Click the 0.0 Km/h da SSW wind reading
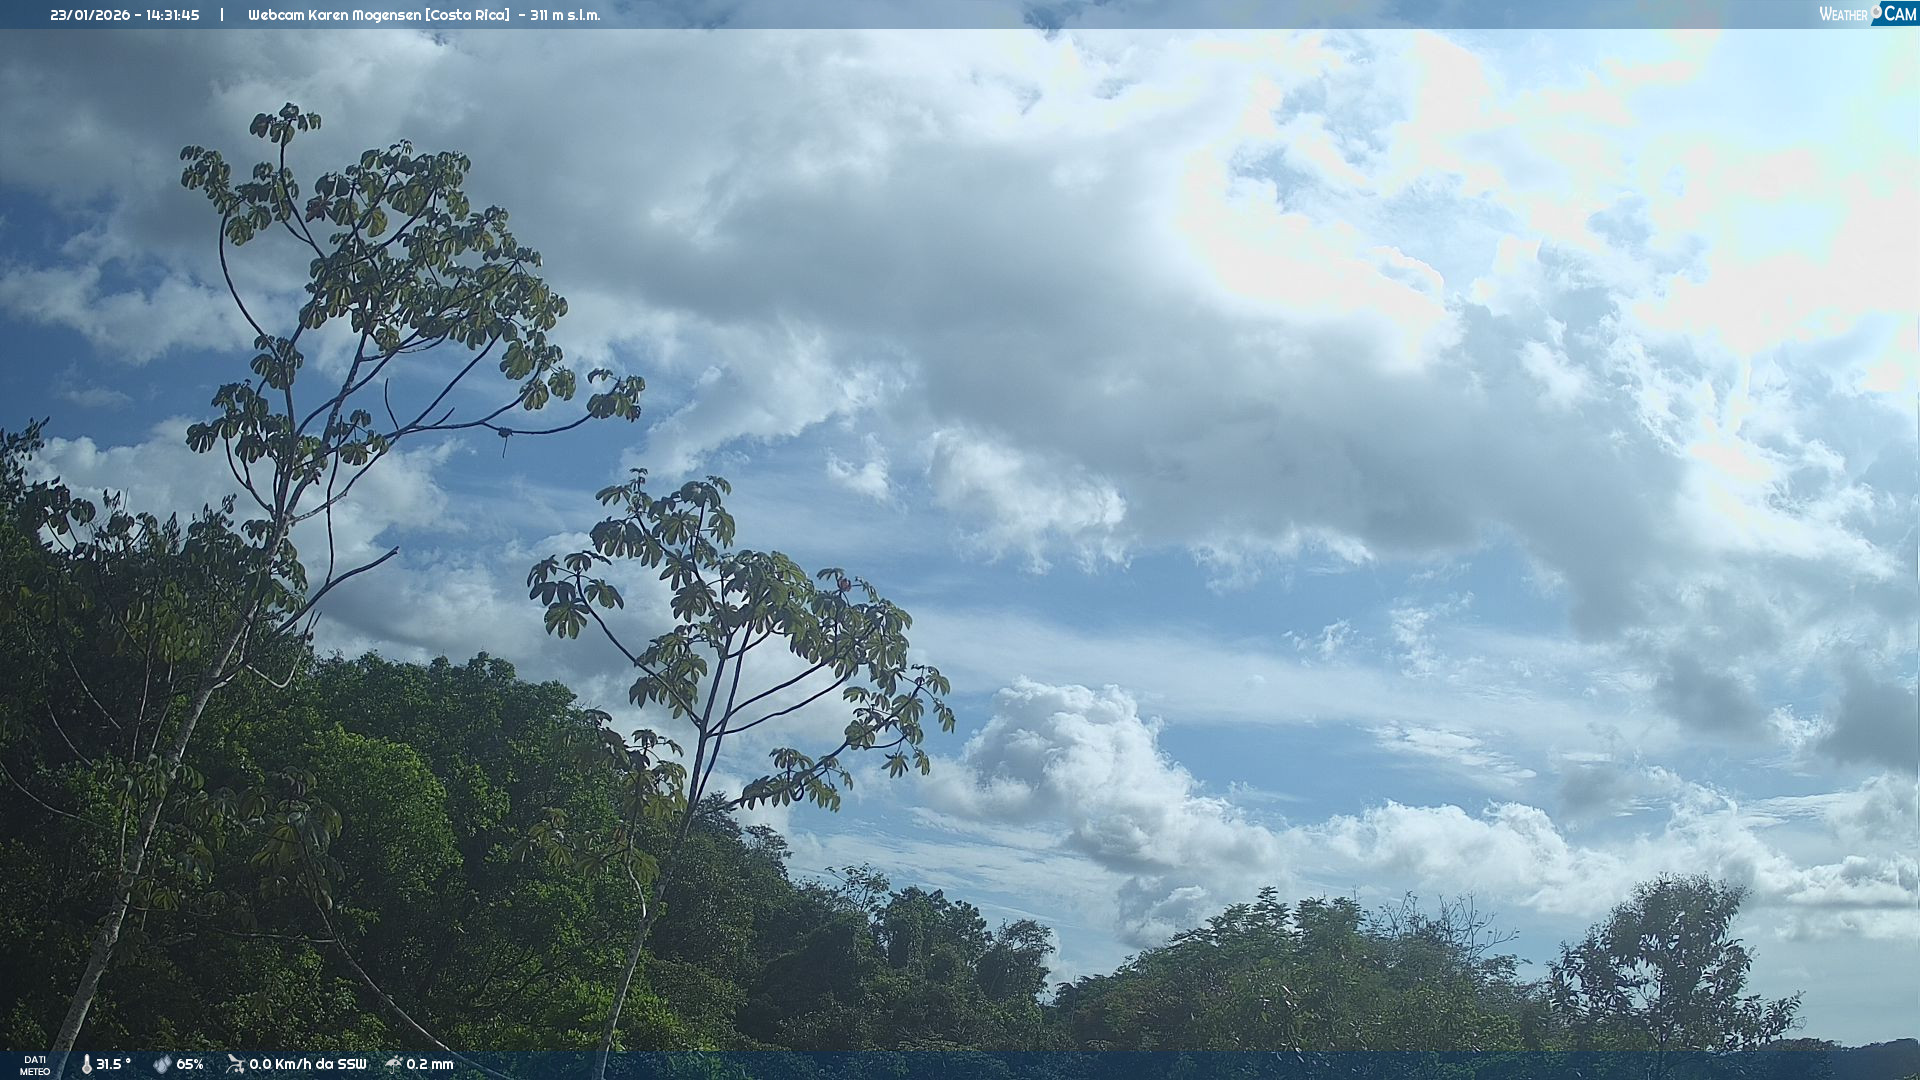This screenshot has width=1920, height=1080. point(308,1064)
